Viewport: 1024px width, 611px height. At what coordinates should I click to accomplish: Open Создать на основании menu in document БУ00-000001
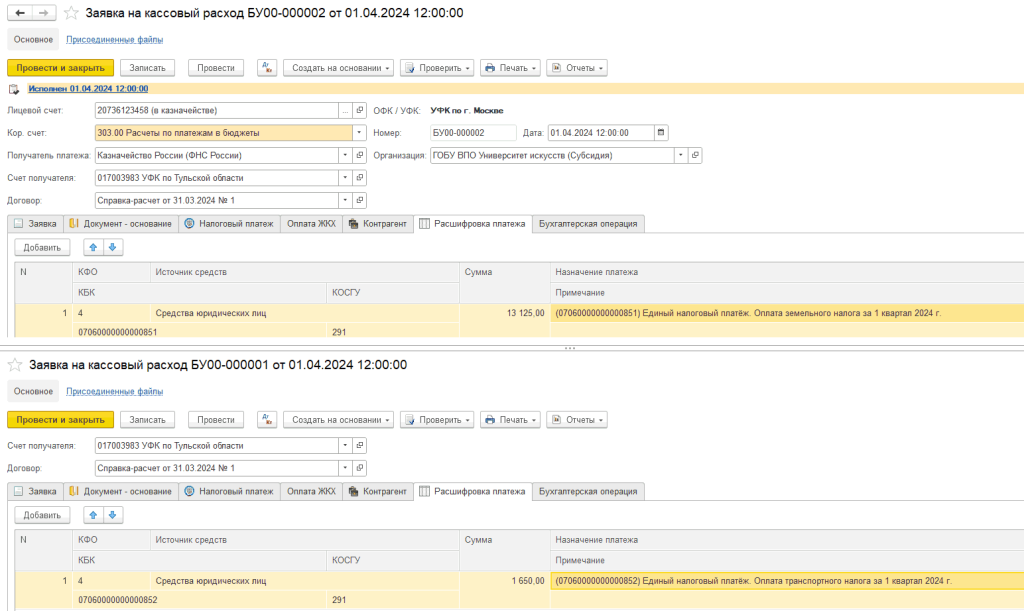pos(338,420)
